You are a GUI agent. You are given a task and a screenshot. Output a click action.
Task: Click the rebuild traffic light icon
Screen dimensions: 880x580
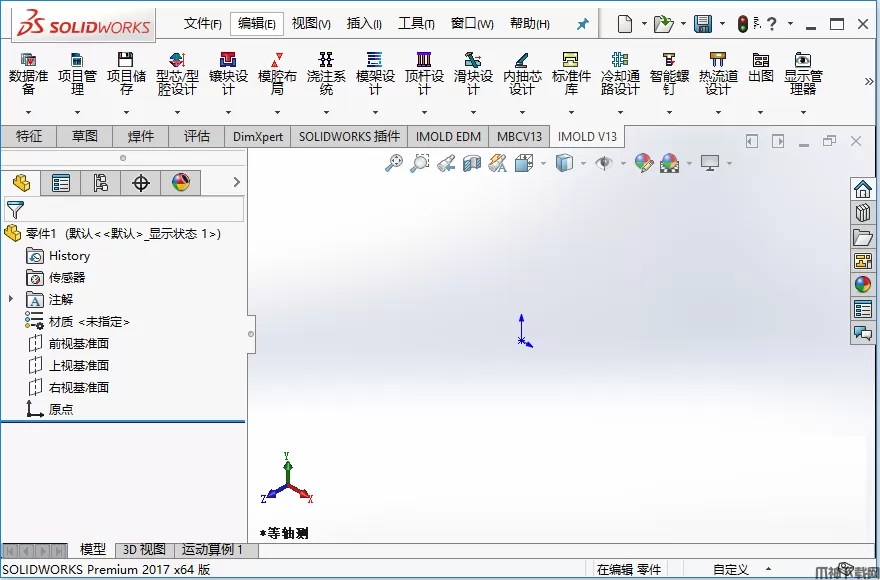click(743, 24)
